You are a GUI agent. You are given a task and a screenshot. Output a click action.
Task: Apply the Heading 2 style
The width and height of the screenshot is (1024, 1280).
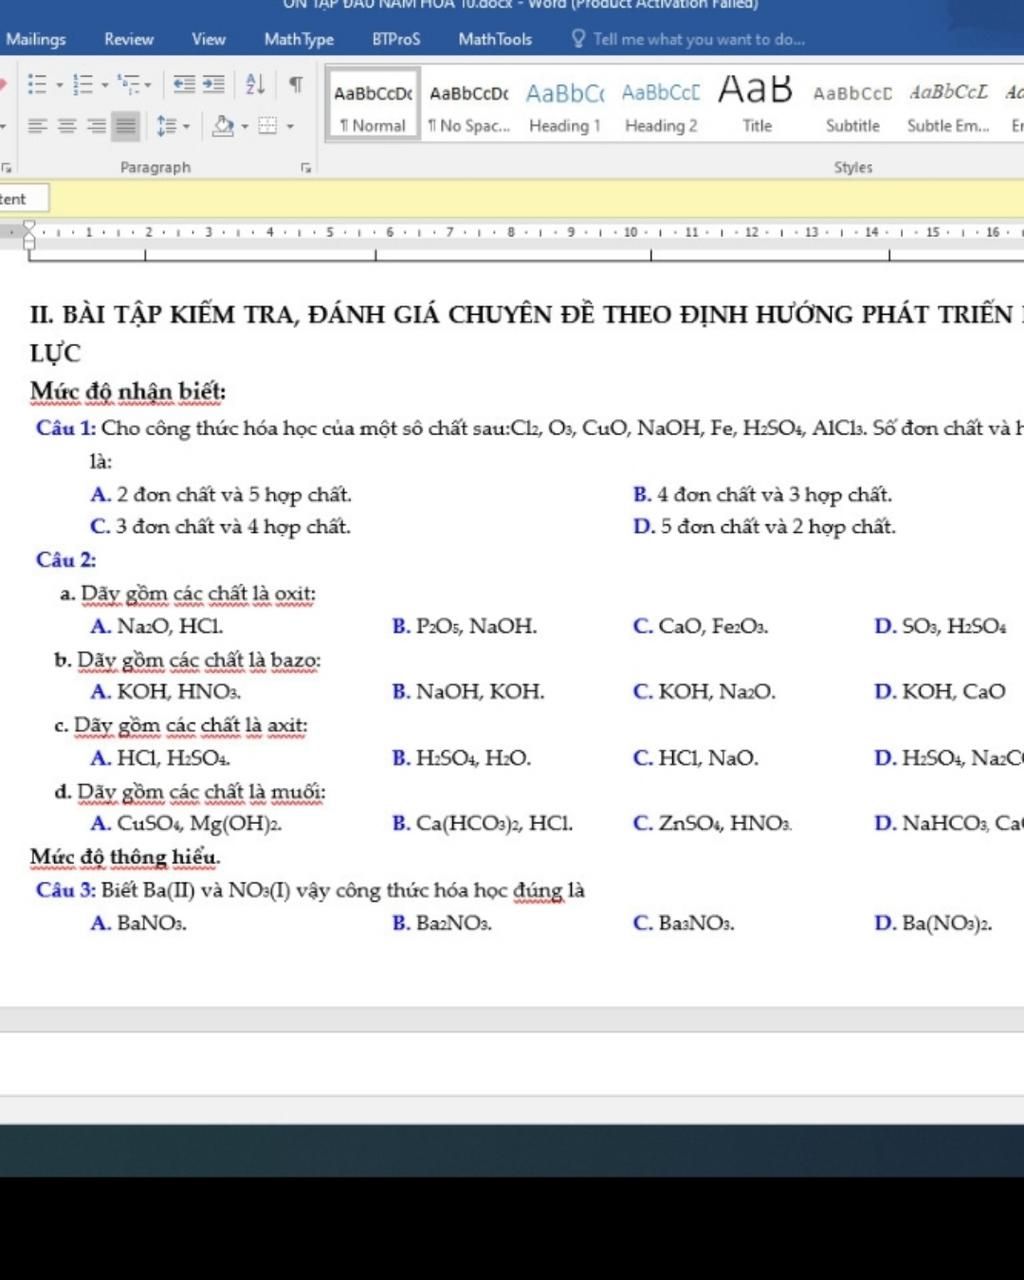point(661,104)
